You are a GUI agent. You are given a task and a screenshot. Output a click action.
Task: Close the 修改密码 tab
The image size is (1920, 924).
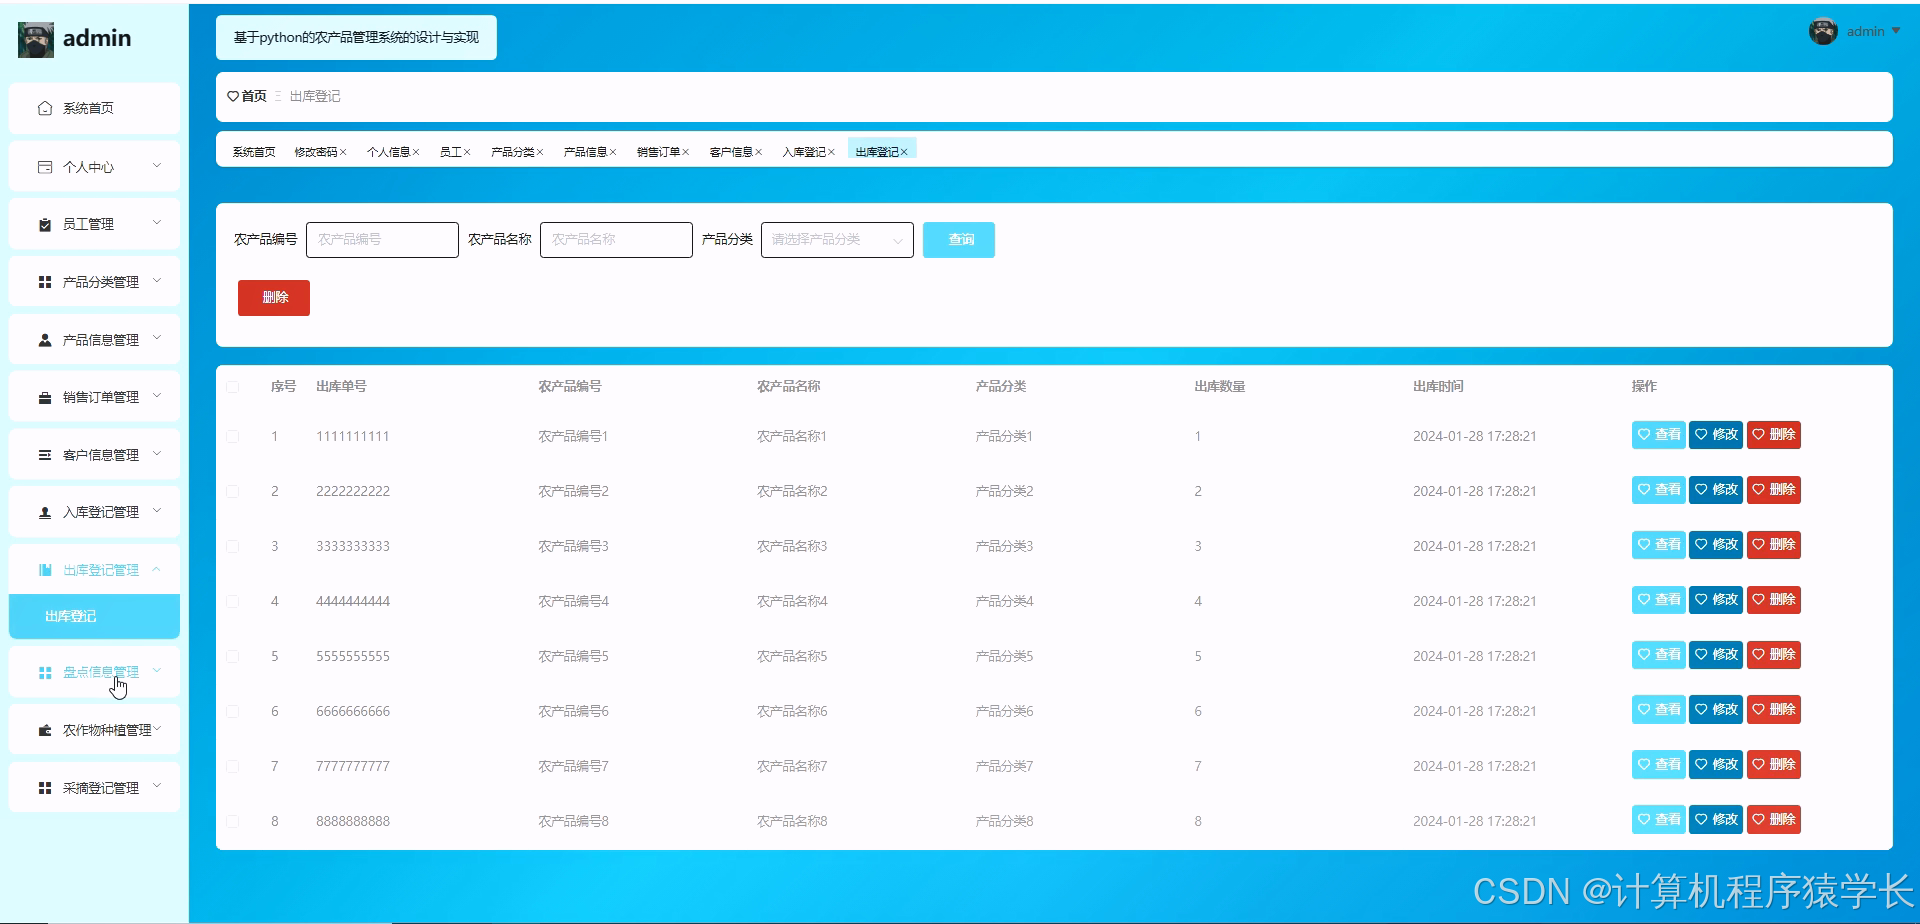click(x=343, y=152)
